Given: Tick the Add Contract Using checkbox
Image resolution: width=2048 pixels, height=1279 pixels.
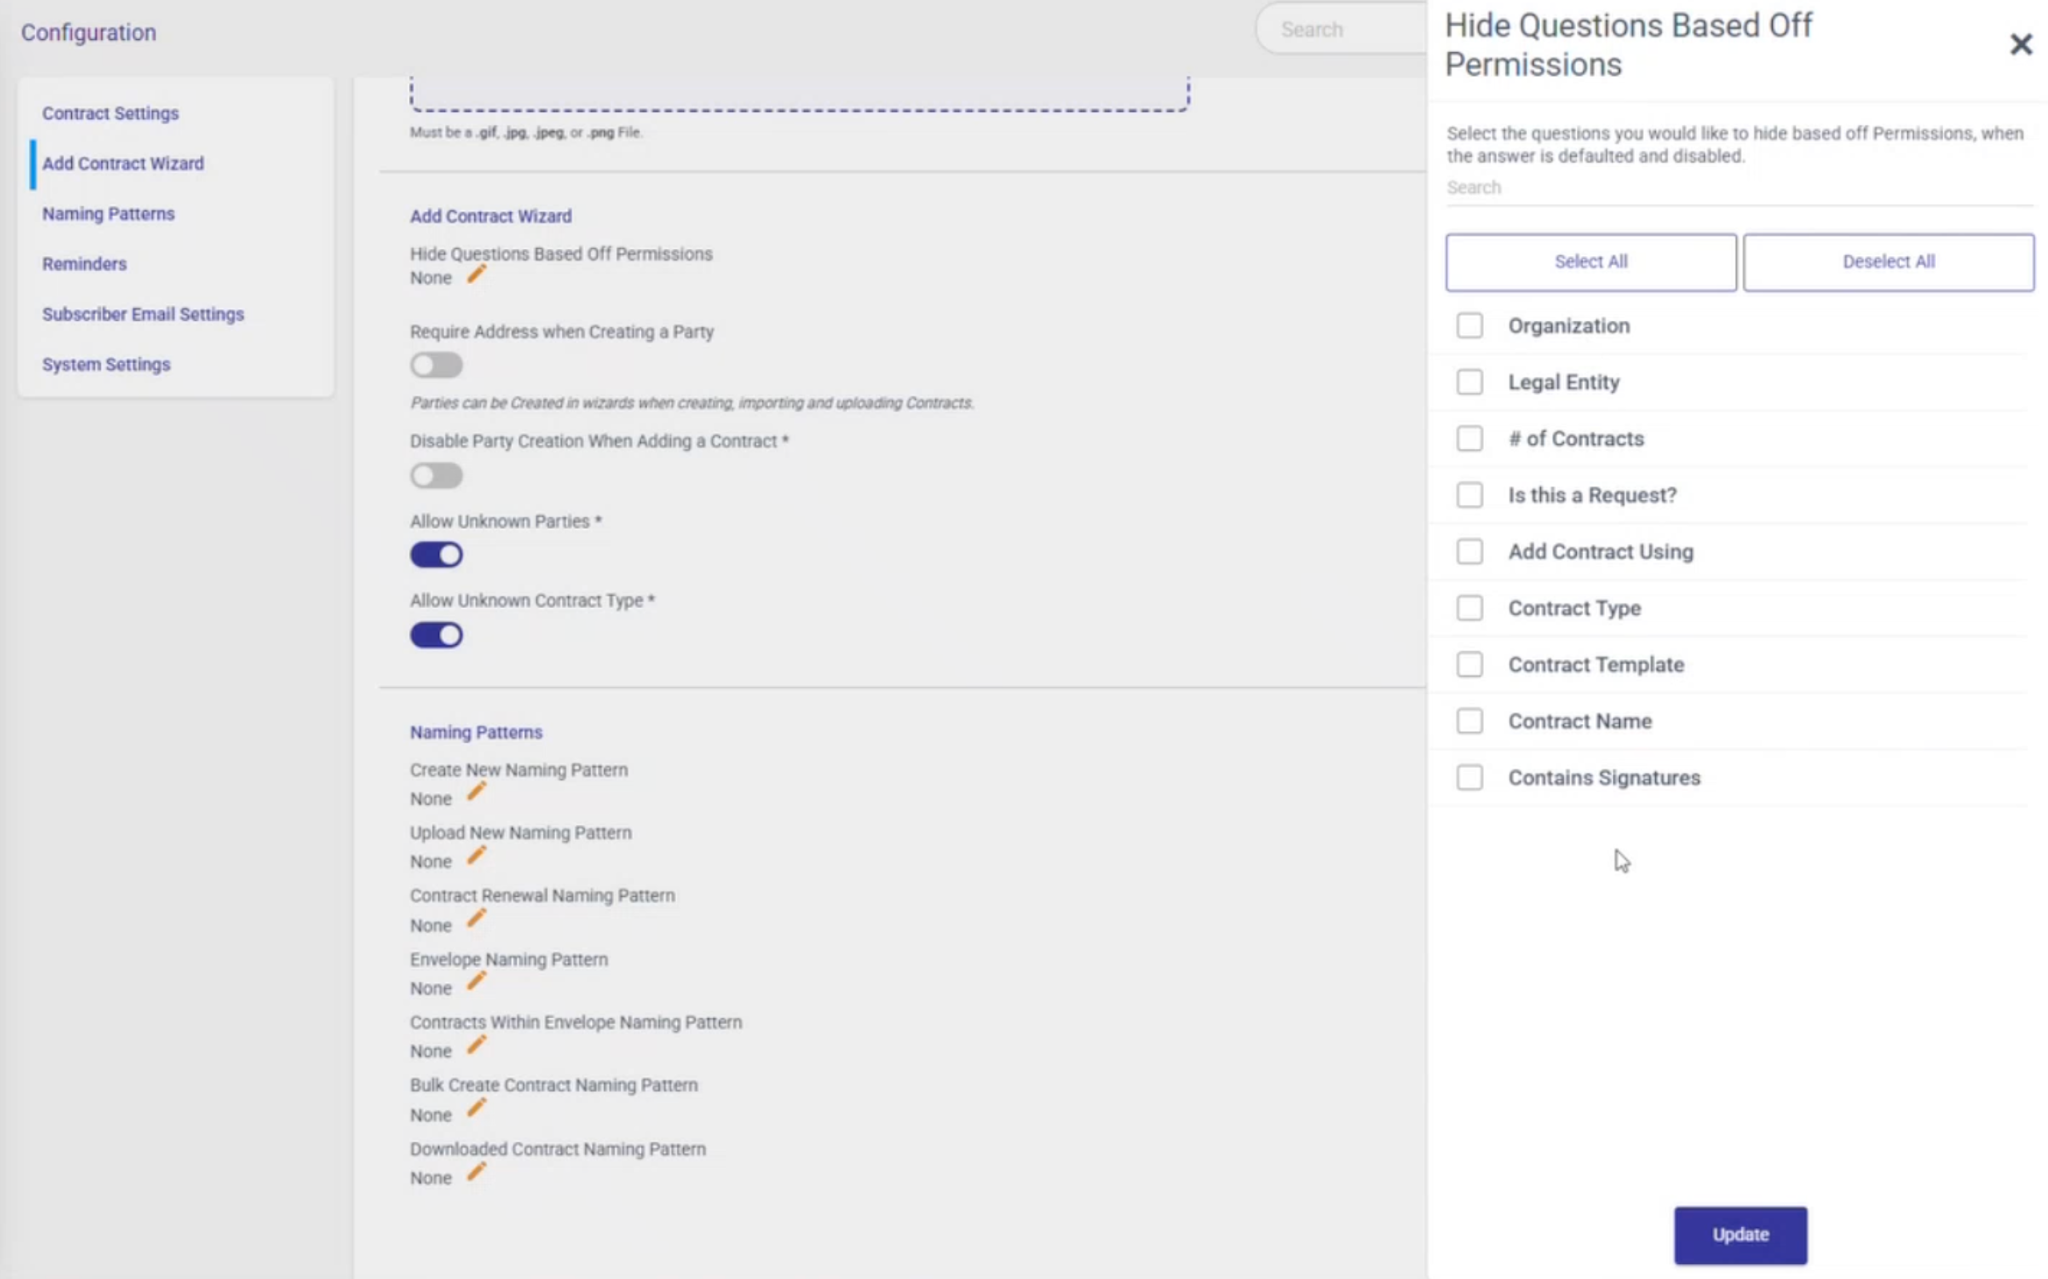Looking at the screenshot, I should click(x=1469, y=552).
